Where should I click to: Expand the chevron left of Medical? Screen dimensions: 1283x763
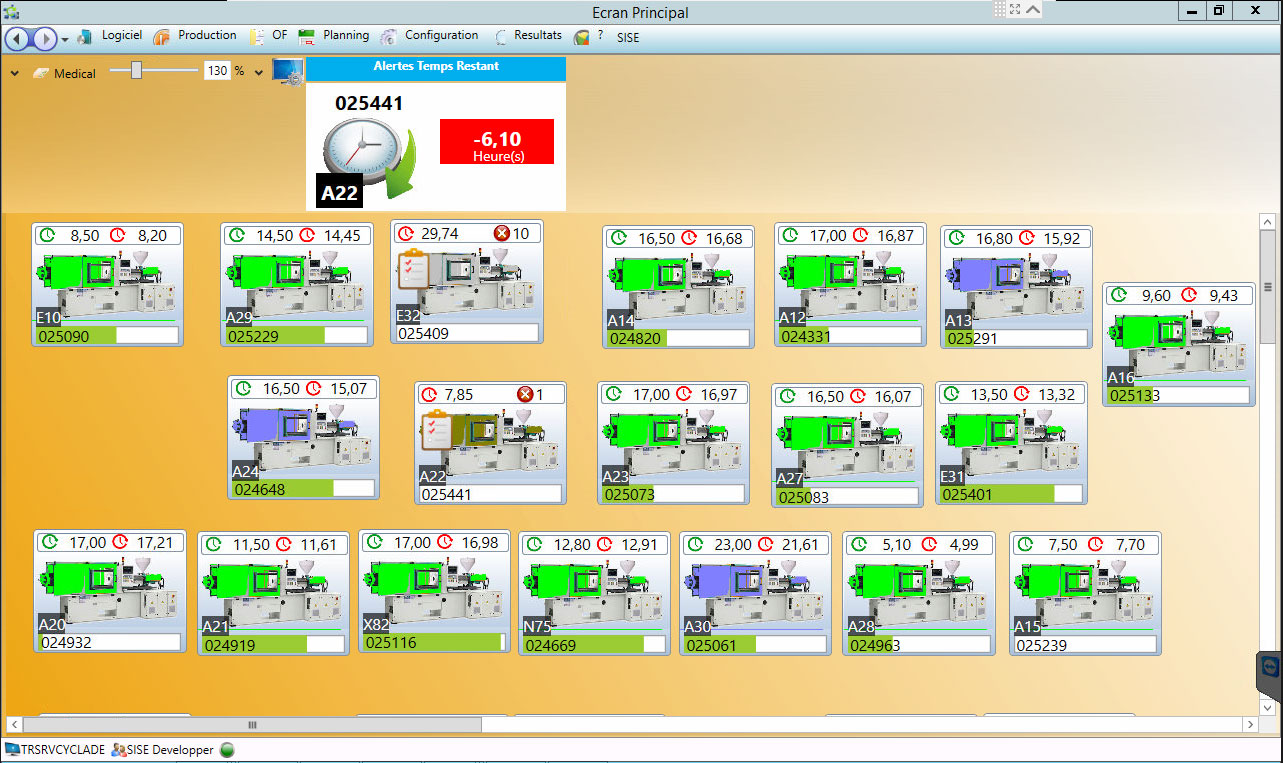click(x=15, y=73)
